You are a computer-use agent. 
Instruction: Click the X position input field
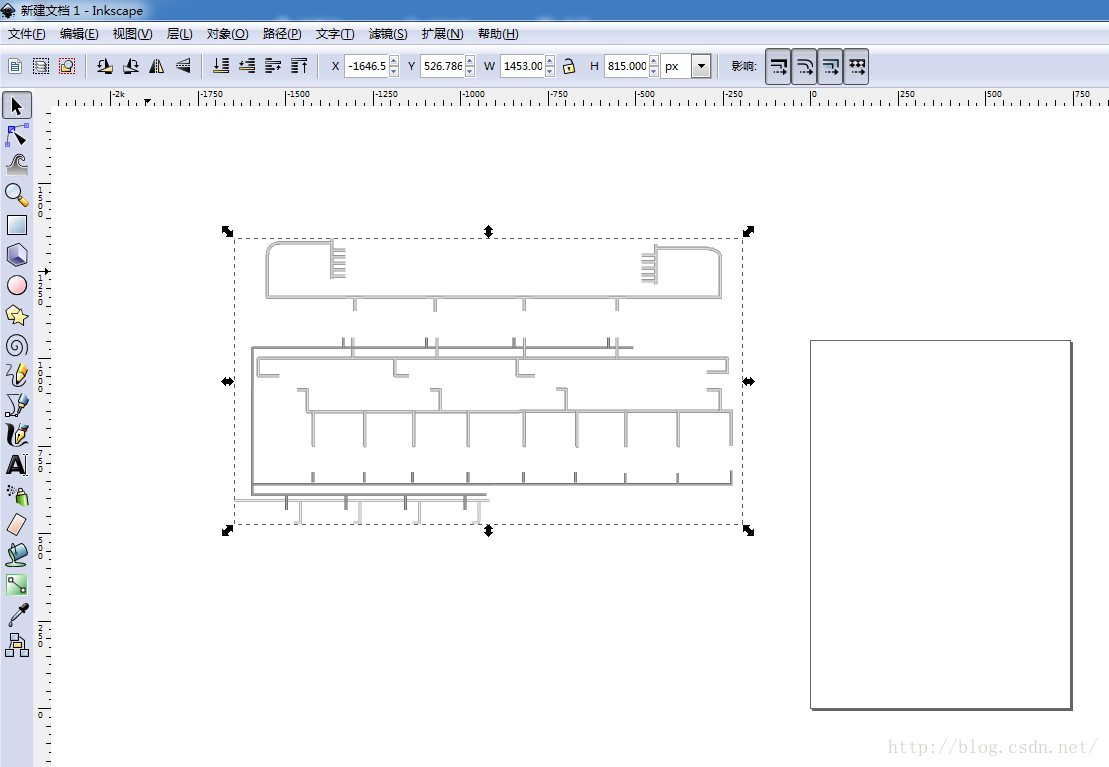point(367,67)
